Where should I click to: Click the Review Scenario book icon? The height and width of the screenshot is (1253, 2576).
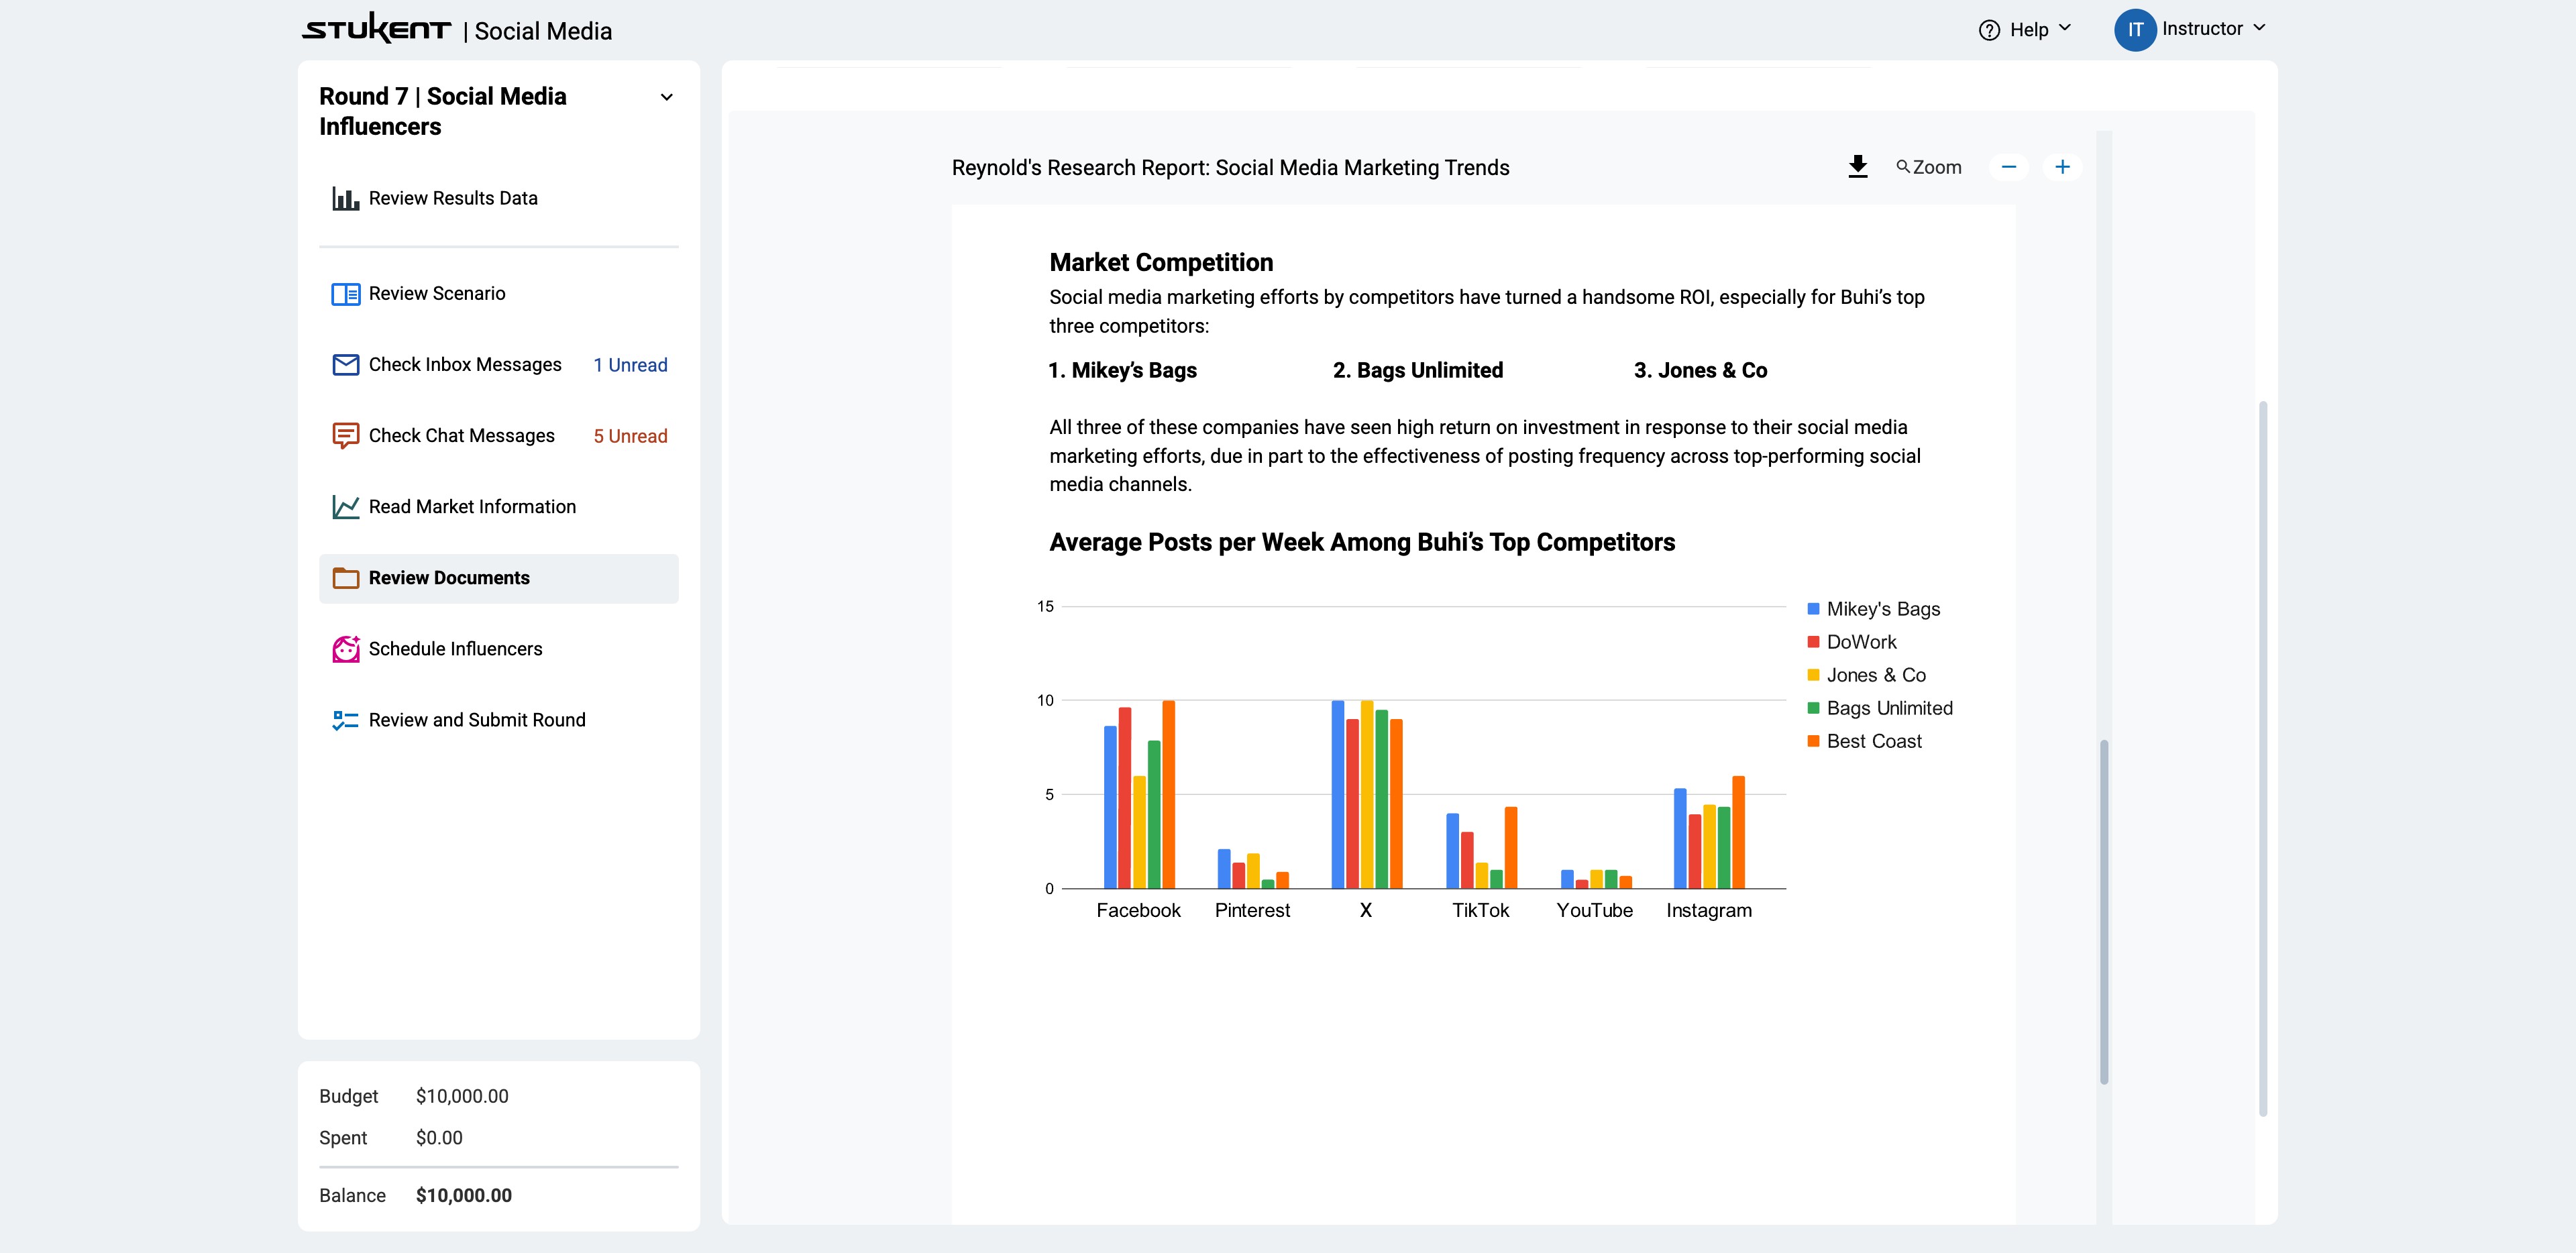tap(345, 294)
